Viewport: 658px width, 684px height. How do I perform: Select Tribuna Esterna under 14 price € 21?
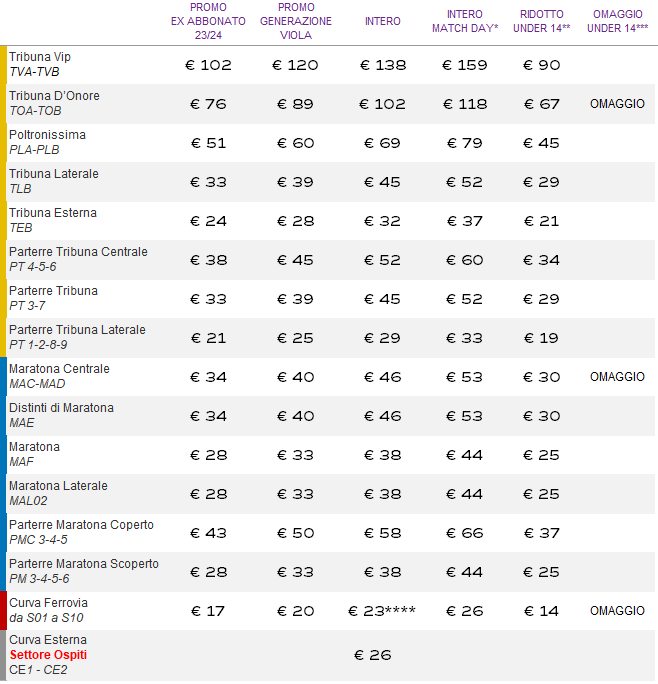541,221
